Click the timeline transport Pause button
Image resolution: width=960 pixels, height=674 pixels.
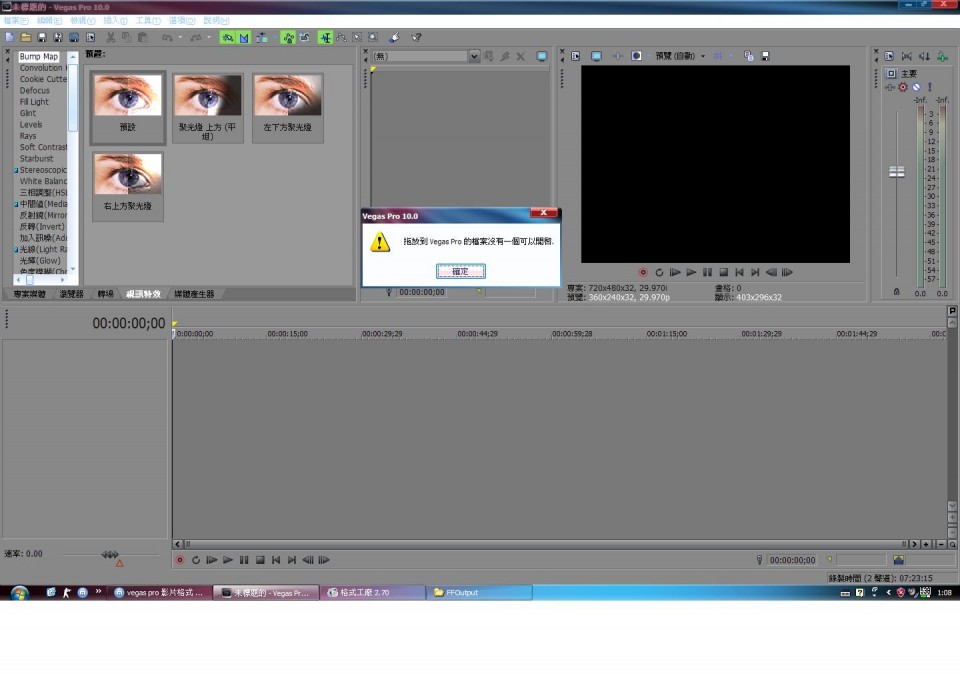click(x=244, y=560)
